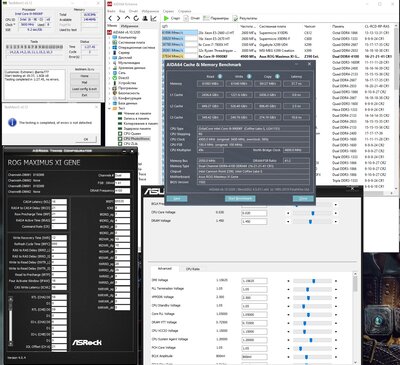Click OK in the TestMem5 completion dialog
400x365 pixels.
(x=86, y=139)
